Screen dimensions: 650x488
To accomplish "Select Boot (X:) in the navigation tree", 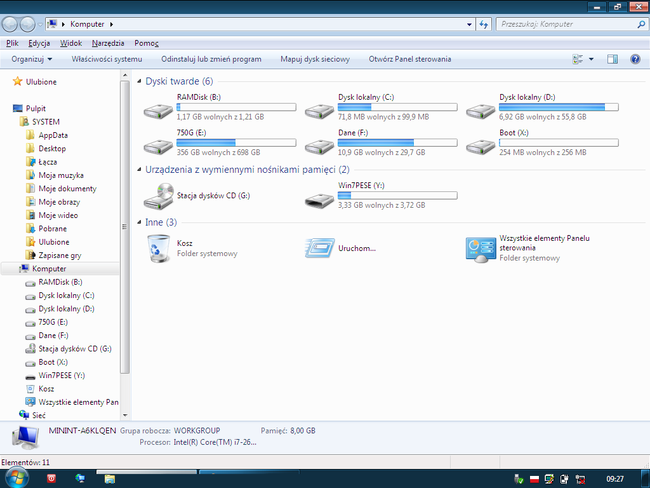I will coord(53,362).
